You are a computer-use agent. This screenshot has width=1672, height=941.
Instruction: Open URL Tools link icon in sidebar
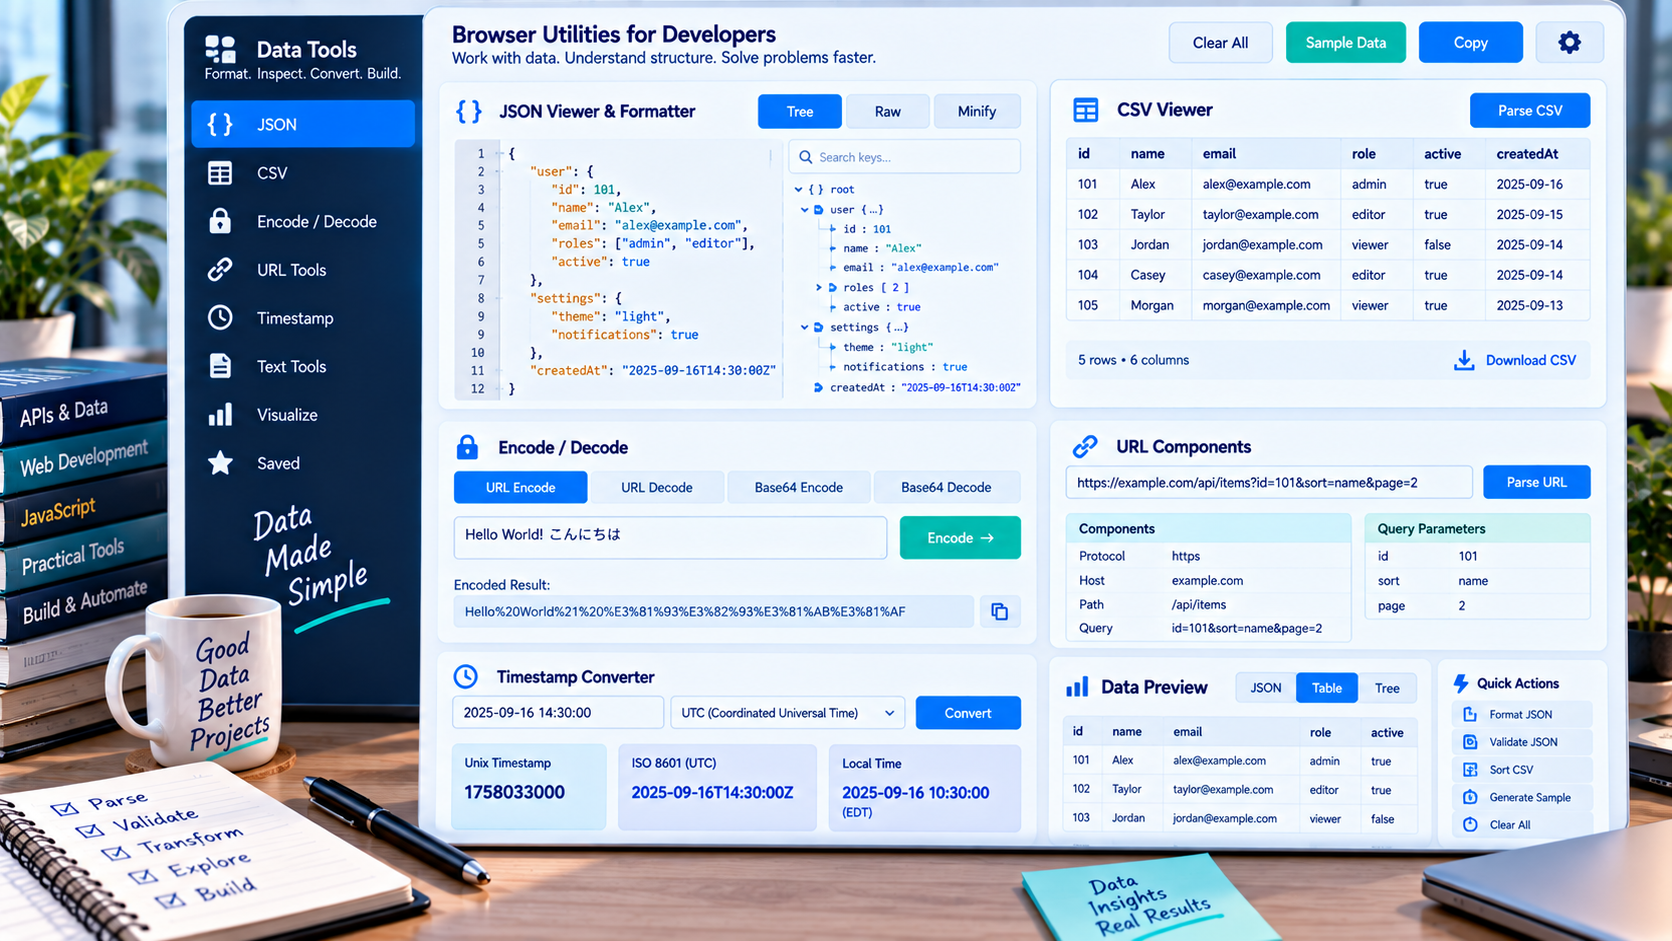tap(220, 270)
